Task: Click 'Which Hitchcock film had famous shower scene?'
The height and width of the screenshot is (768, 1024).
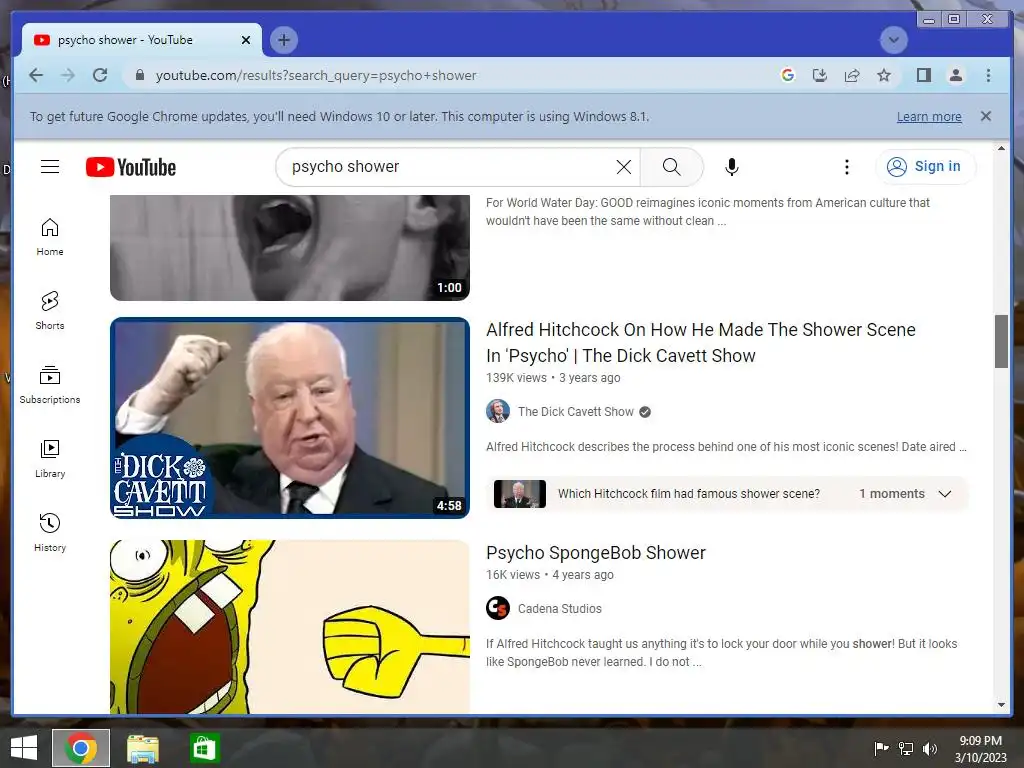Action: pos(688,494)
